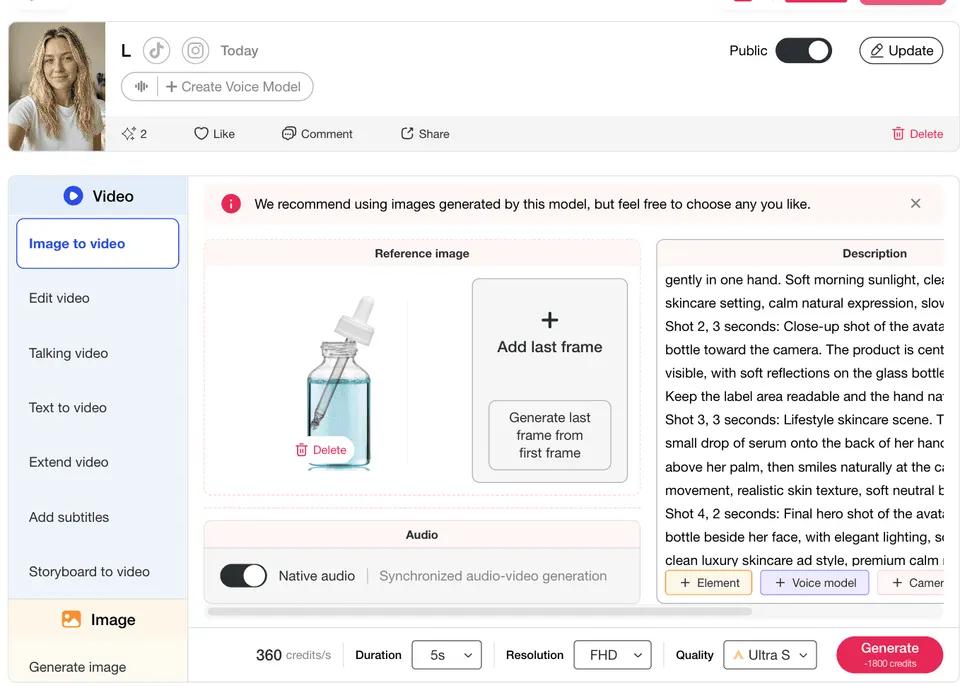Click the Instagram icon beside Today

[x=195, y=50]
